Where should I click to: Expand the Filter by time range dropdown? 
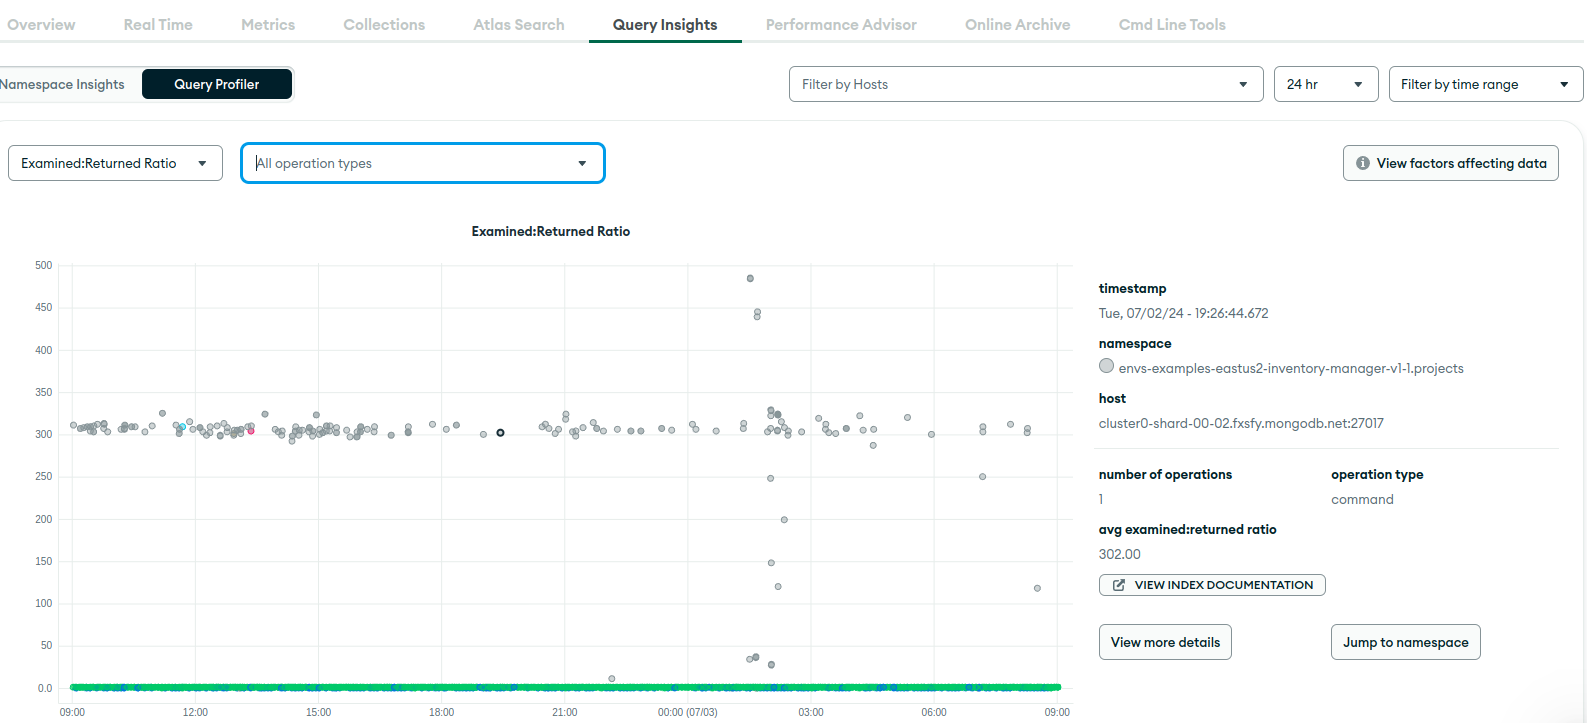[1485, 85]
